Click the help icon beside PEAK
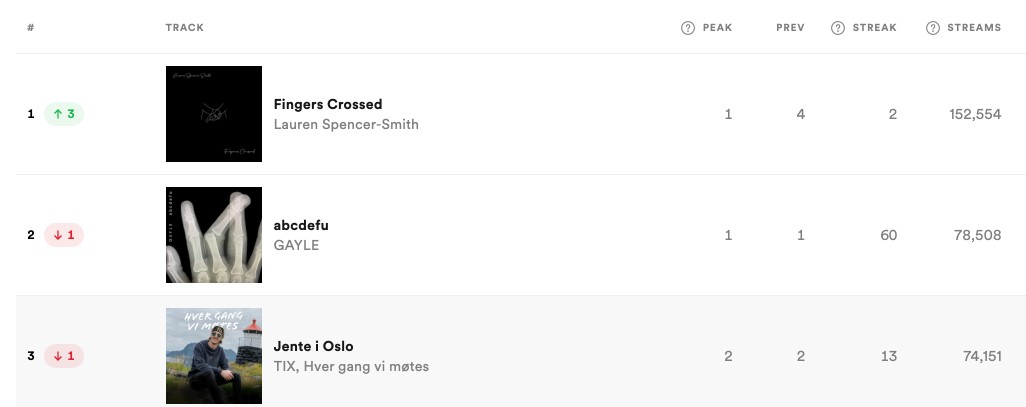The width and height of the screenshot is (1026, 407). (x=688, y=28)
